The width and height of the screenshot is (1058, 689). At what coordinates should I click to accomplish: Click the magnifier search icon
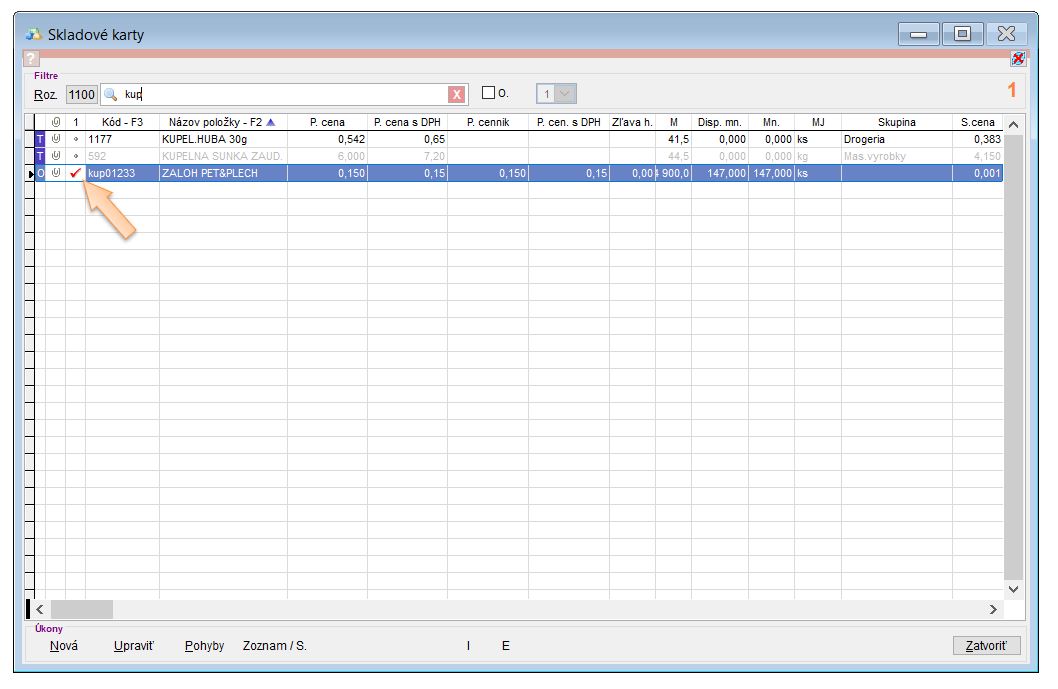111,94
